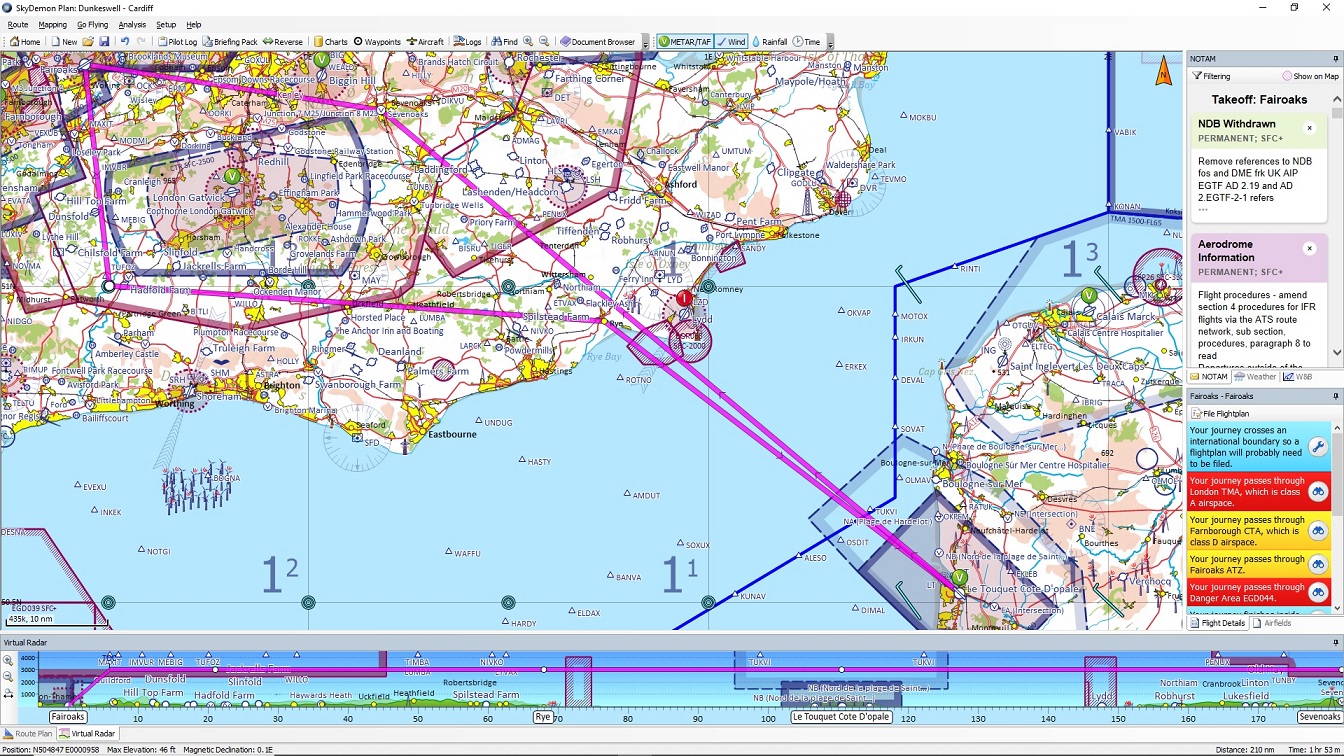Open Logs from the toolbar

[467, 42]
